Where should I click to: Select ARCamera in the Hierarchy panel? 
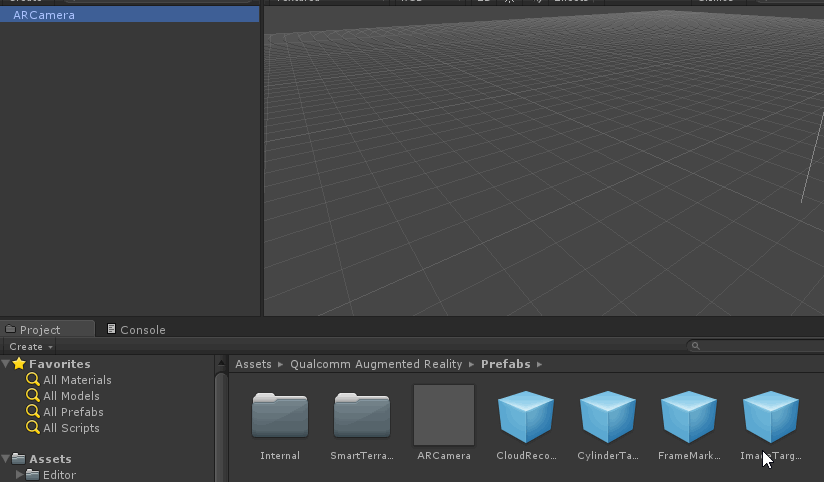[x=129, y=15]
